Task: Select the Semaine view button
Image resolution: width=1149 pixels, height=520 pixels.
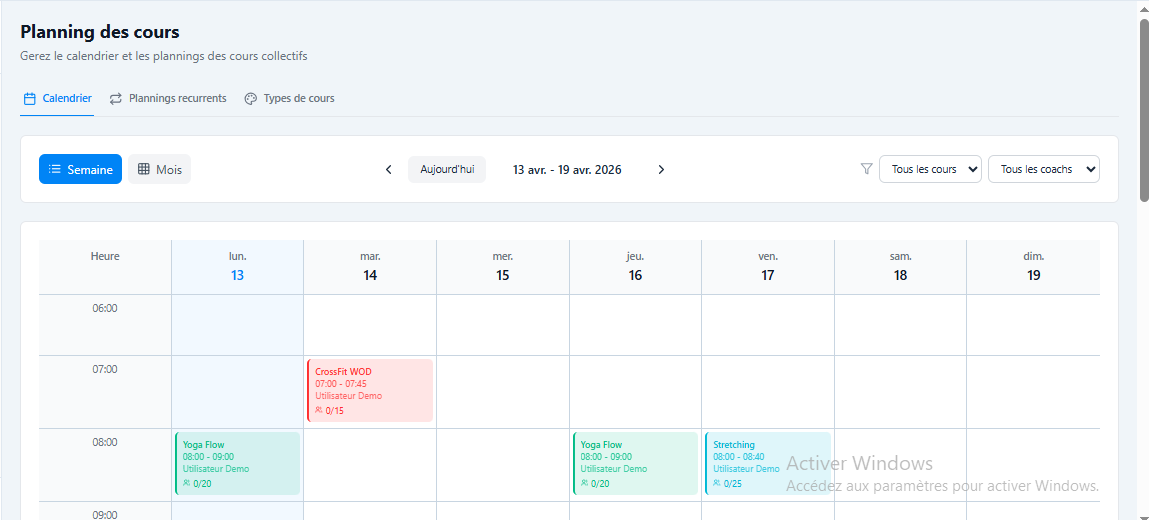Action: (x=81, y=169)
